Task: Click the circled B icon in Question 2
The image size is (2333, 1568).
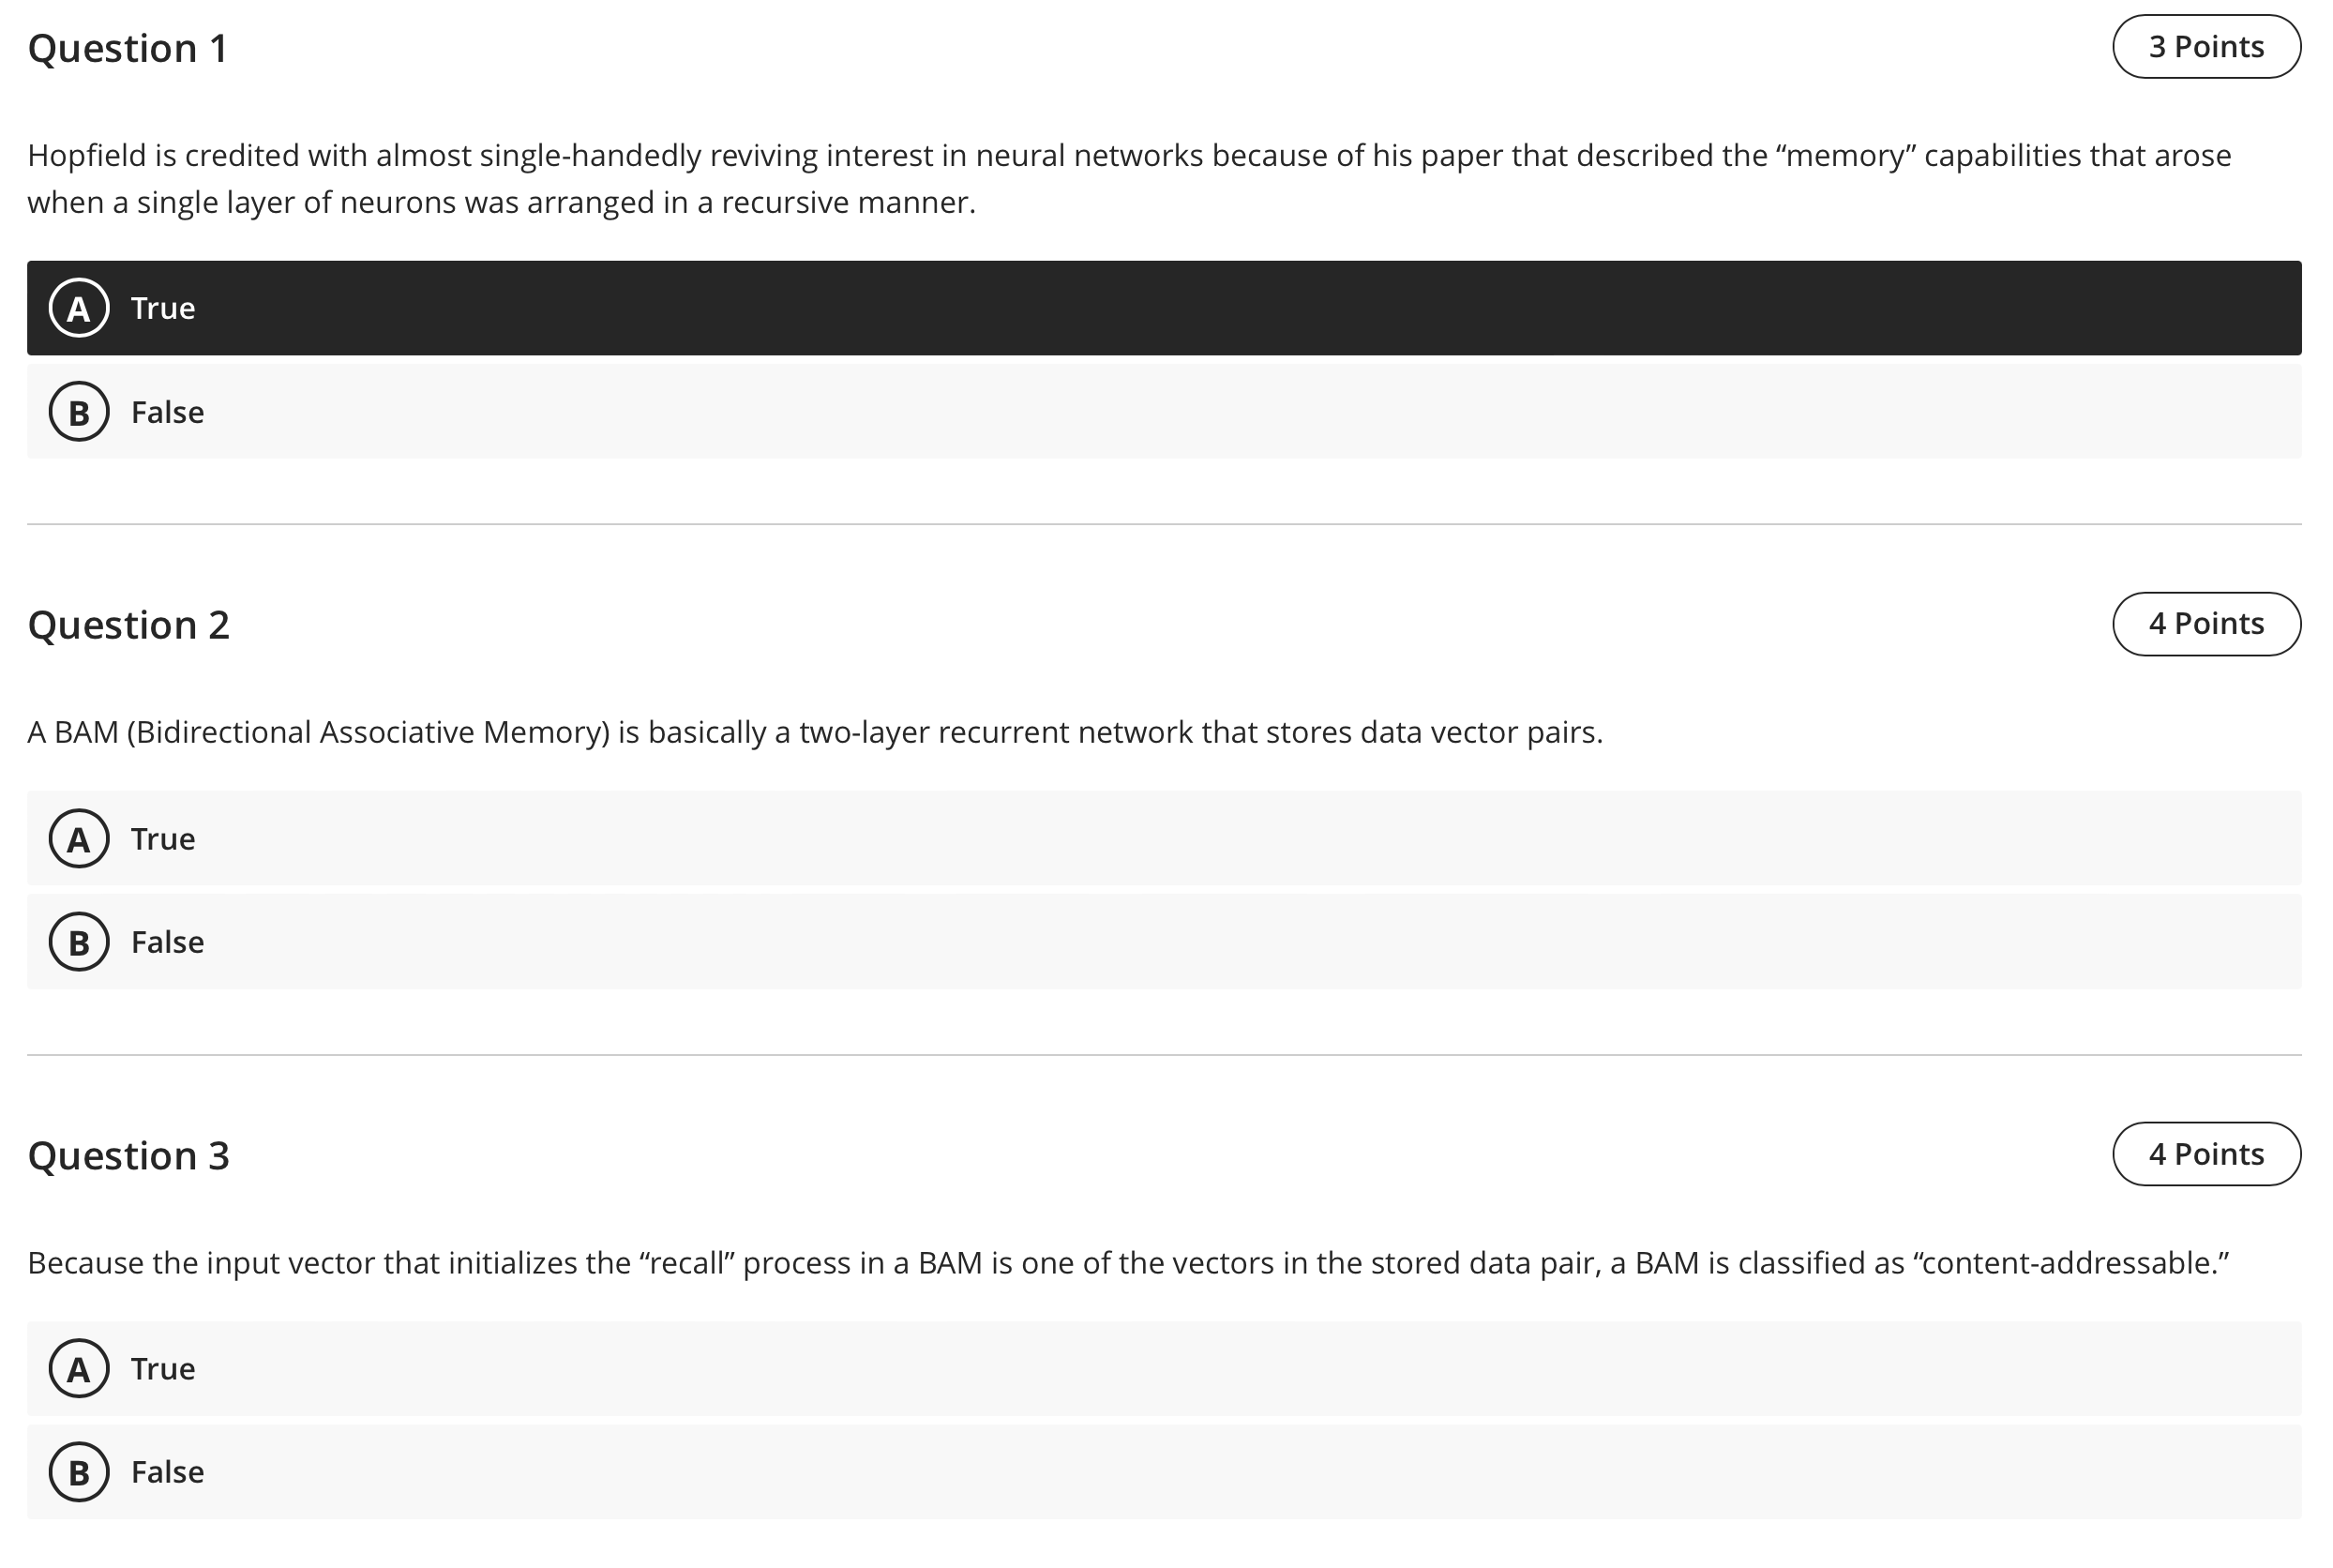Action: point(79,942)
